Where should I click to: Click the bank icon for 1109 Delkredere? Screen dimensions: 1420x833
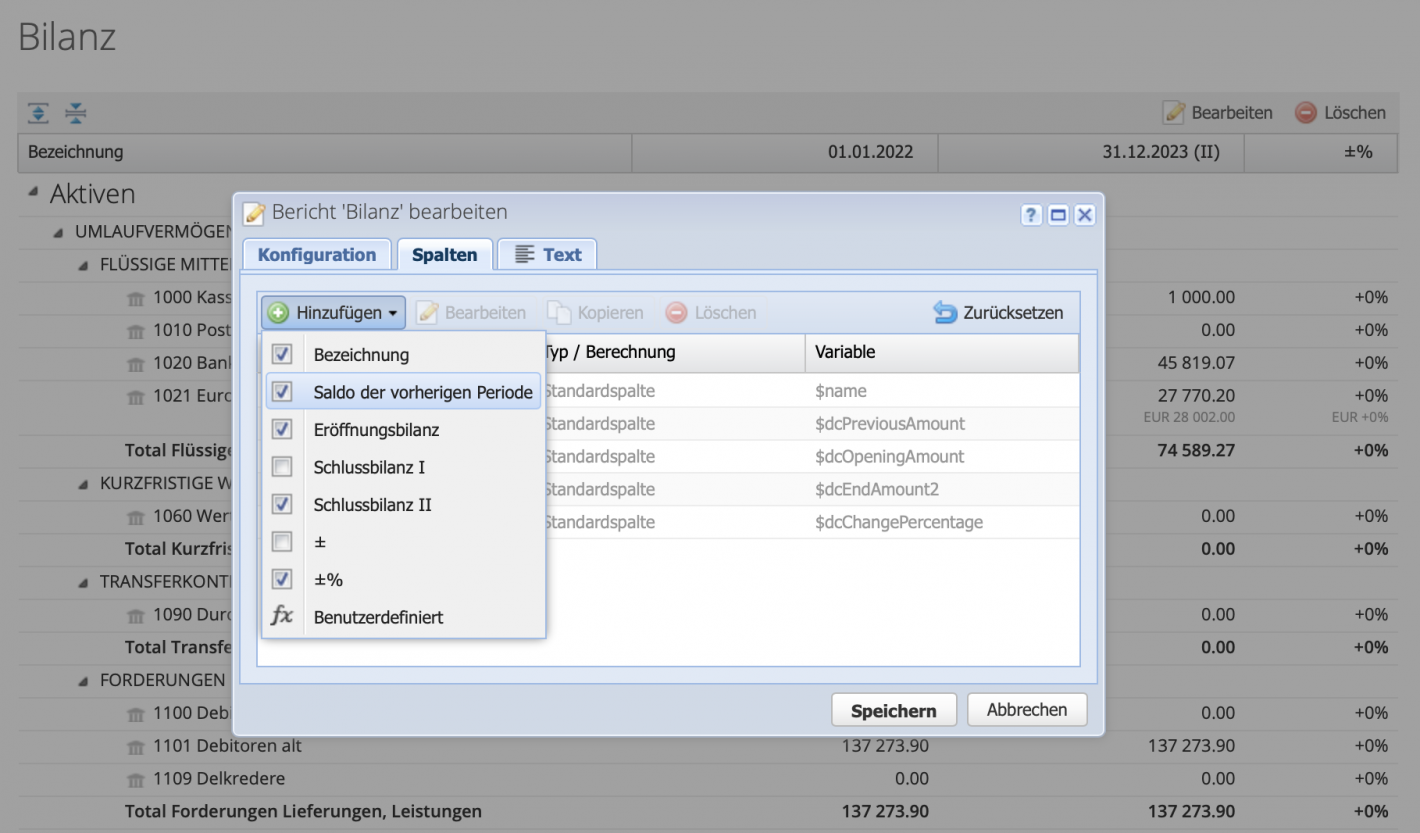[136, 779]
